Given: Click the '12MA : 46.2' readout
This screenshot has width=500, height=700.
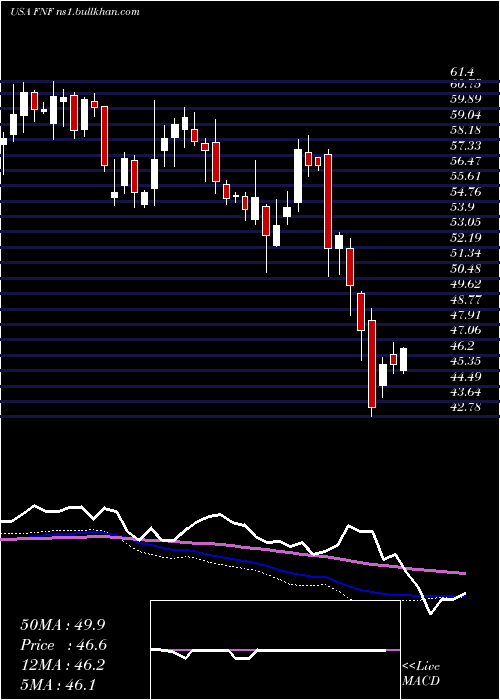Looking at the screenshot, I should [62, 665].
